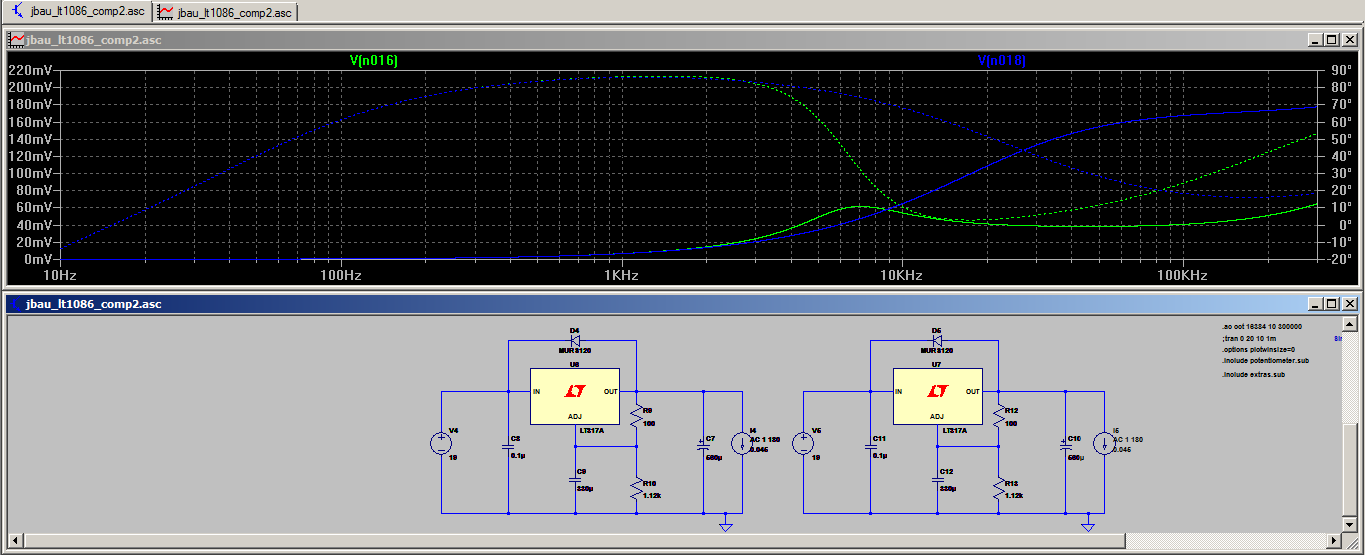Select capacitor C8 symbol

coord(509,446)
